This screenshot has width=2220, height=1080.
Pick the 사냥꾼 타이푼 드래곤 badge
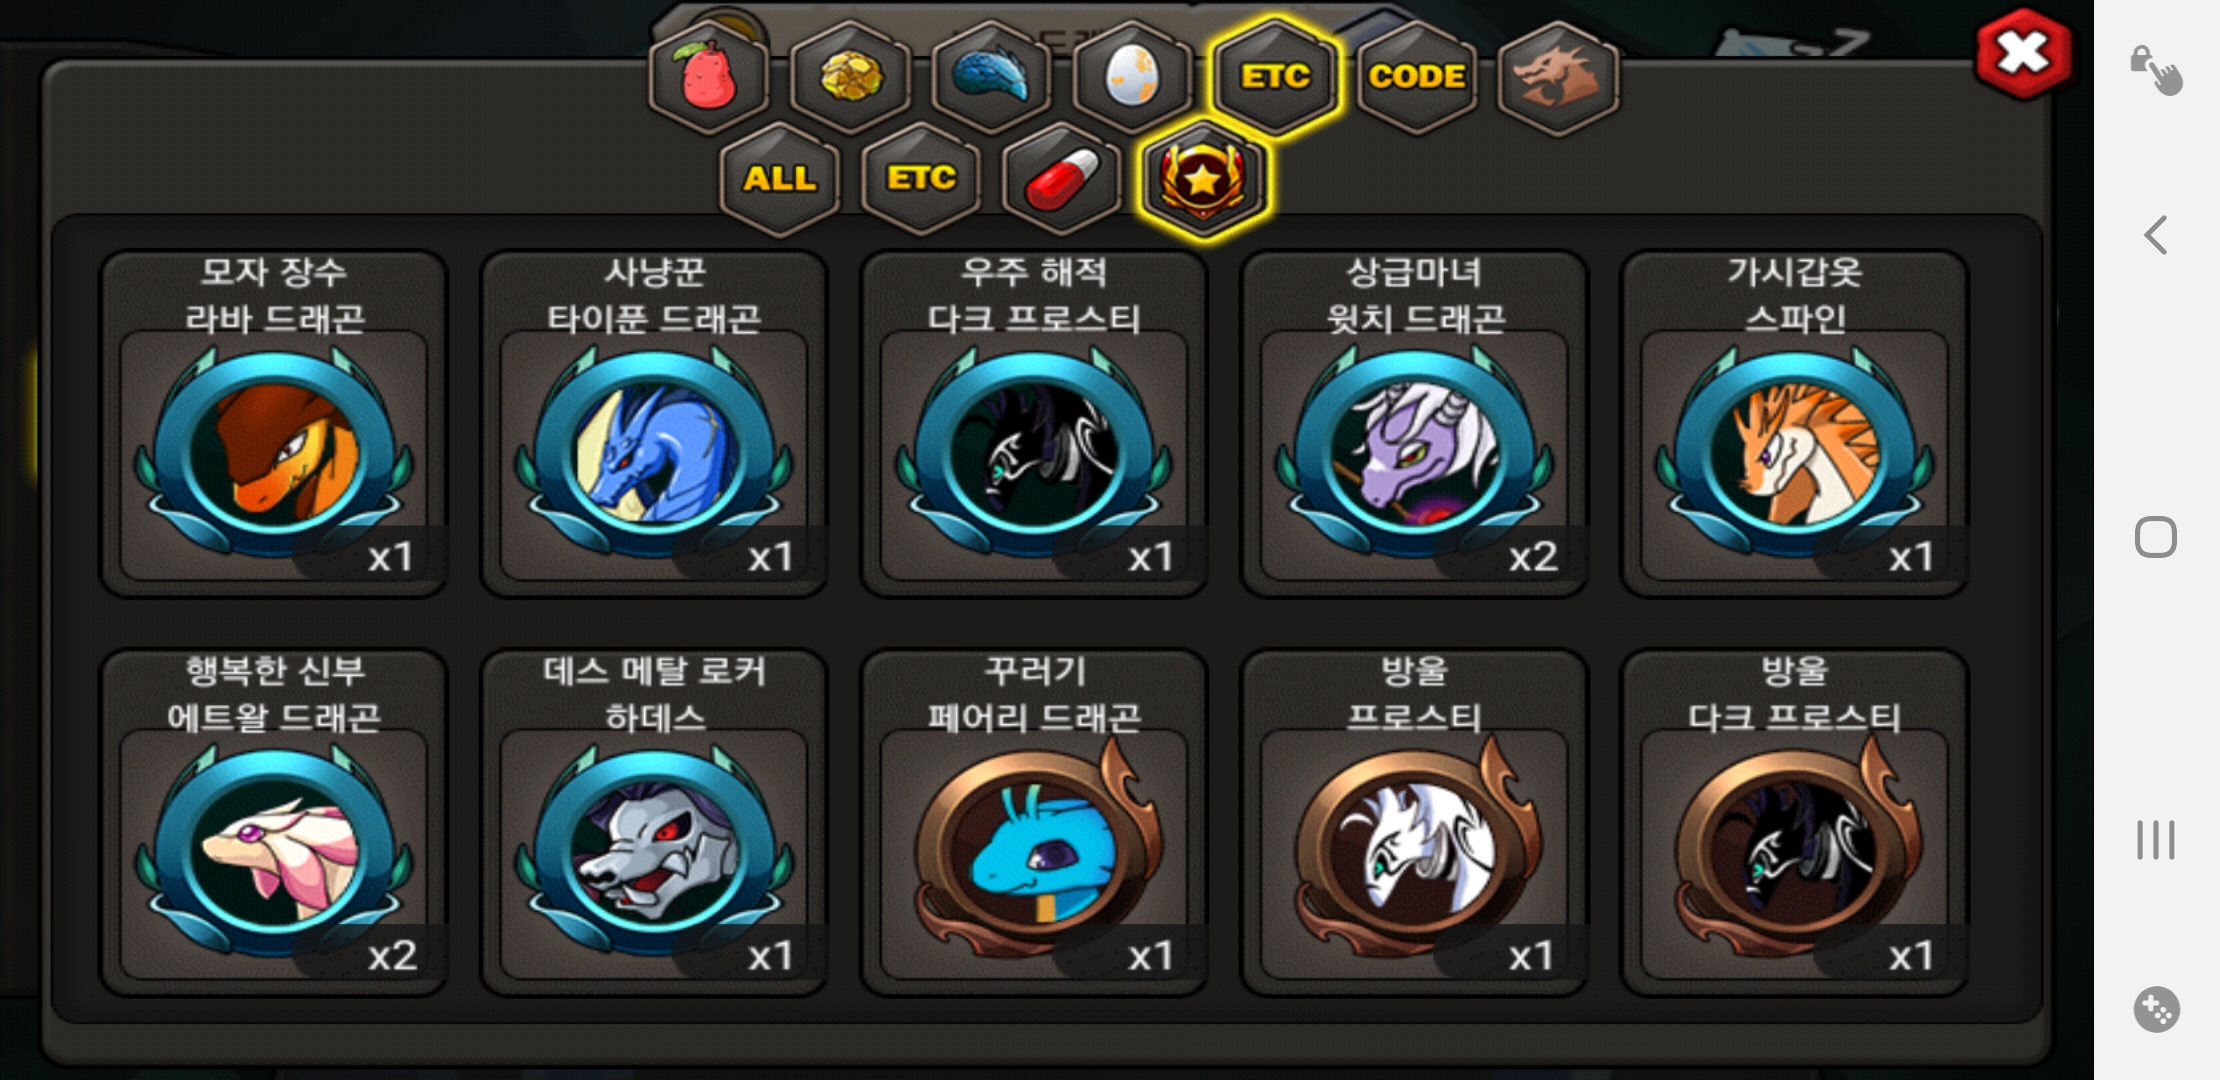point(654,424)
